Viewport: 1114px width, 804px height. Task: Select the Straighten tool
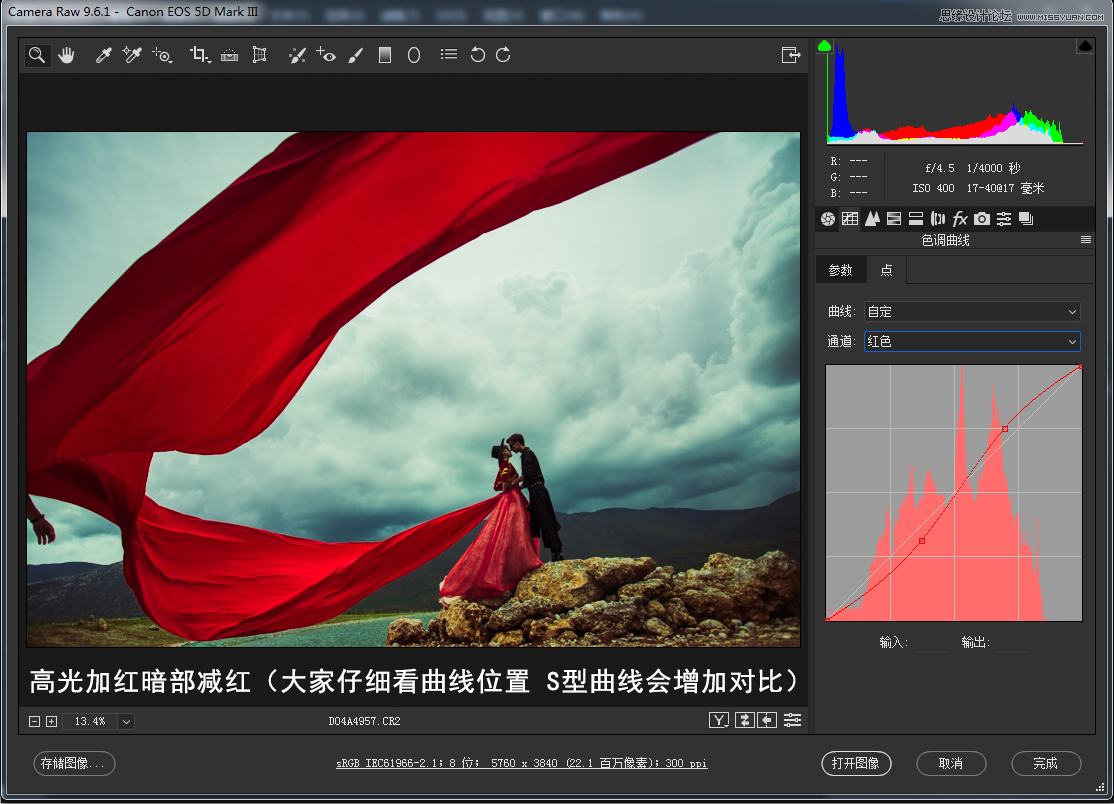[x=229, y=55]
